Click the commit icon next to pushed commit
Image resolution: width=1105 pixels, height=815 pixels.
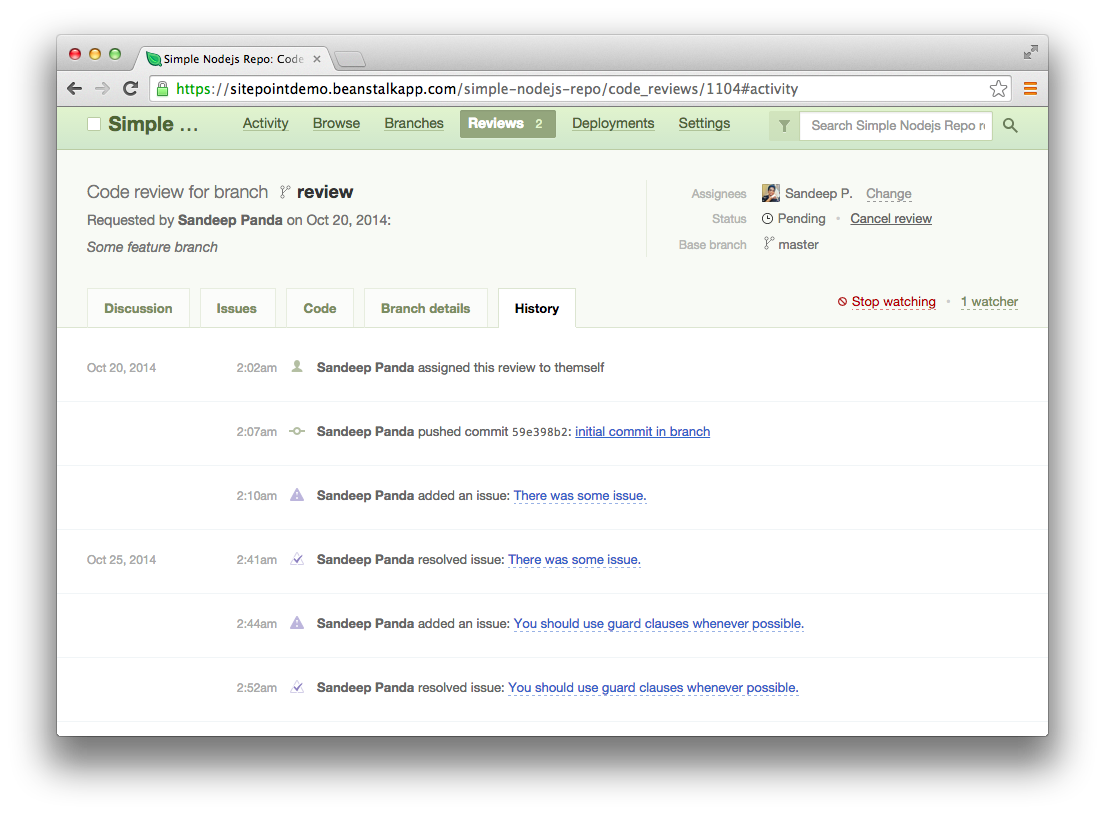pyautogui.click(x=296, y=432)
